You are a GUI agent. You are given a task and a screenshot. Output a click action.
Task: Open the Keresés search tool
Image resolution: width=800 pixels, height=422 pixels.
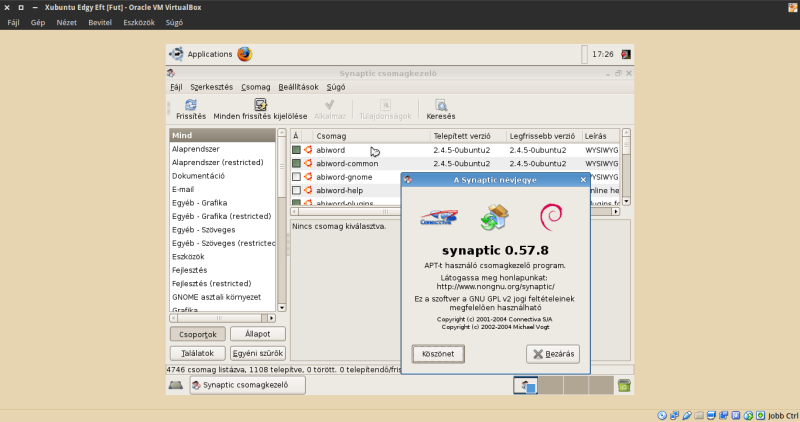(442, 104)
